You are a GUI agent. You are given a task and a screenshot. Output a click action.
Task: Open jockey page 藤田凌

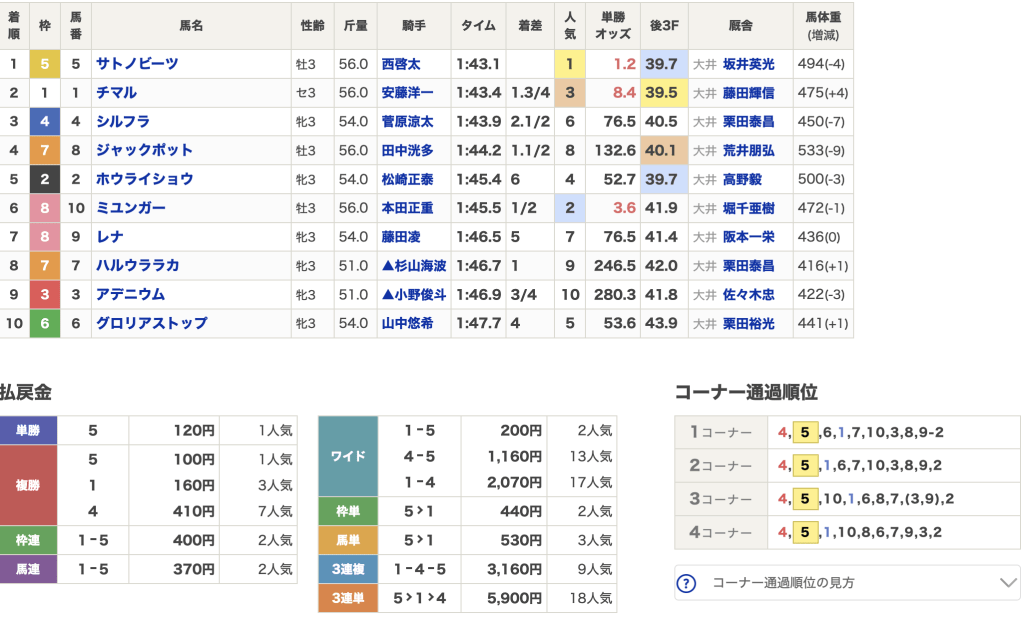tap(401, 236)
